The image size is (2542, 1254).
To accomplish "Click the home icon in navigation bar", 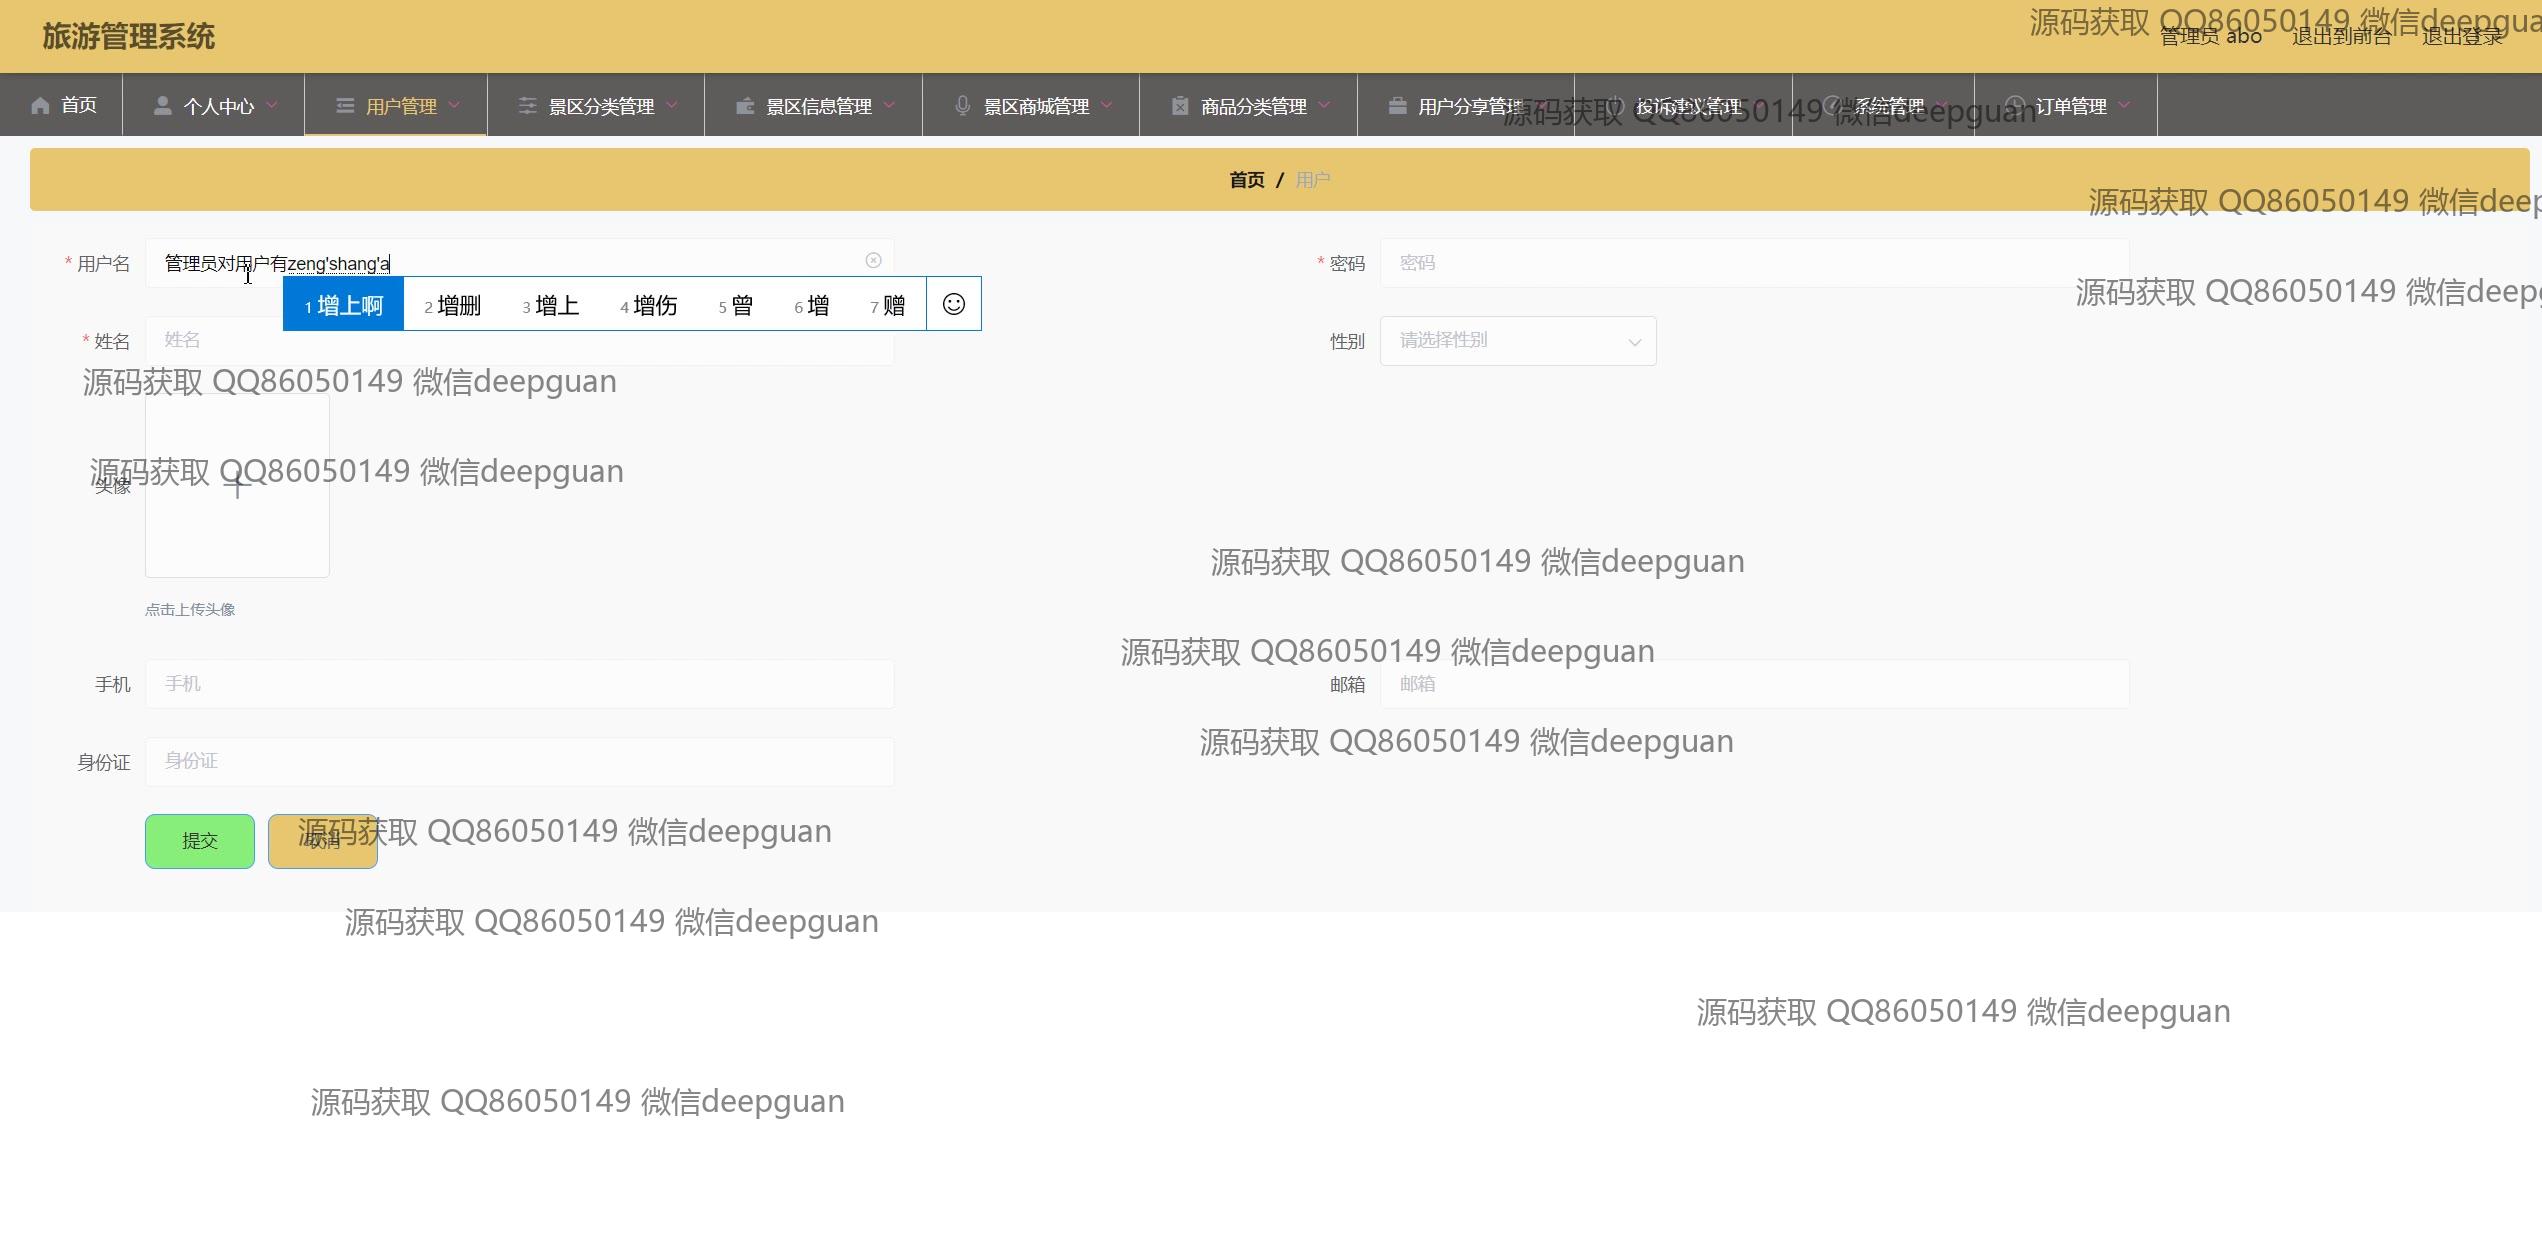I will [40, 105].
